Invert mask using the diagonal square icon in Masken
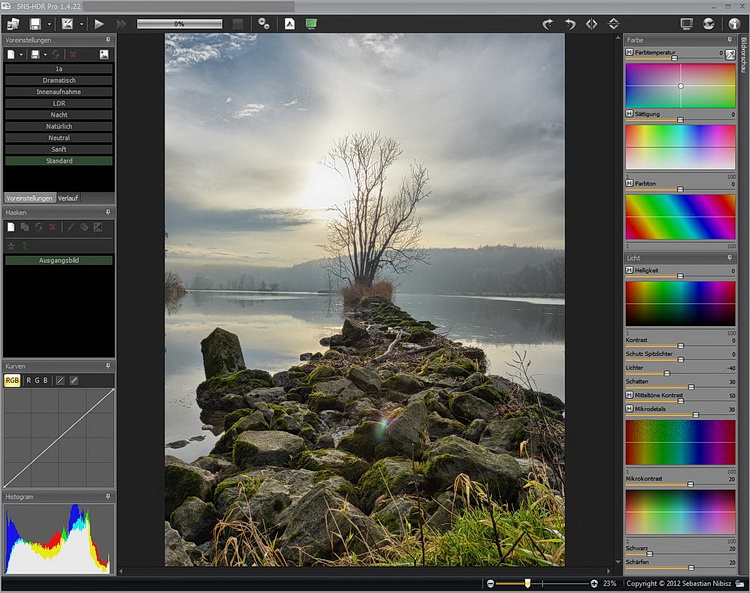Viewport: 750px width, 593px height. point(98,227)
